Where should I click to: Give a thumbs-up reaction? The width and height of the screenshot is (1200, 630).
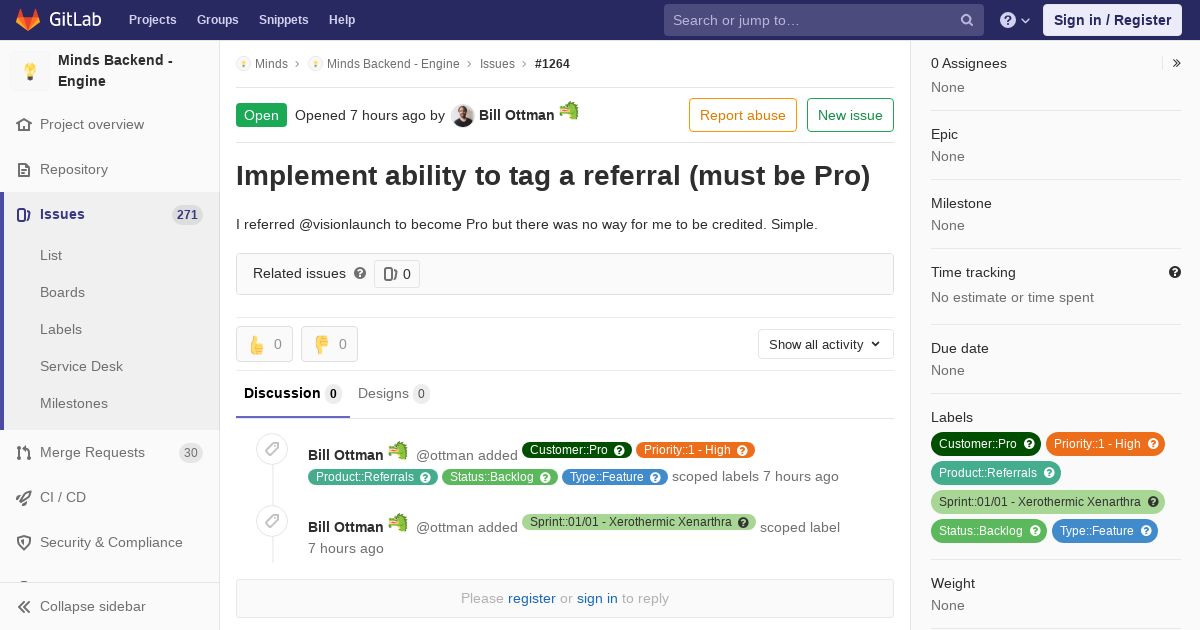click(264, 344)
